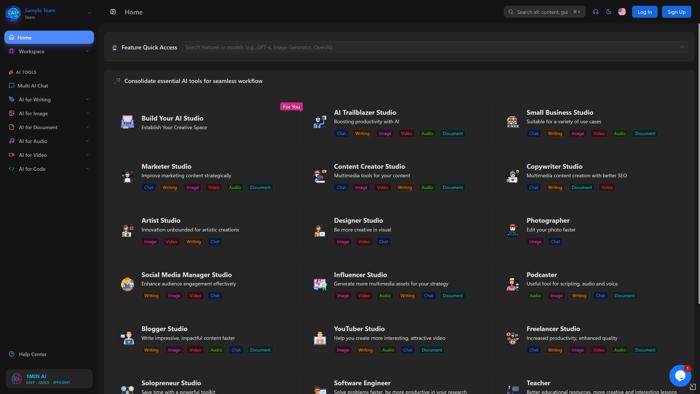Open Freelancer Studio icon
This screenshot has height=394, width=700.
click(x=512, y=338)
